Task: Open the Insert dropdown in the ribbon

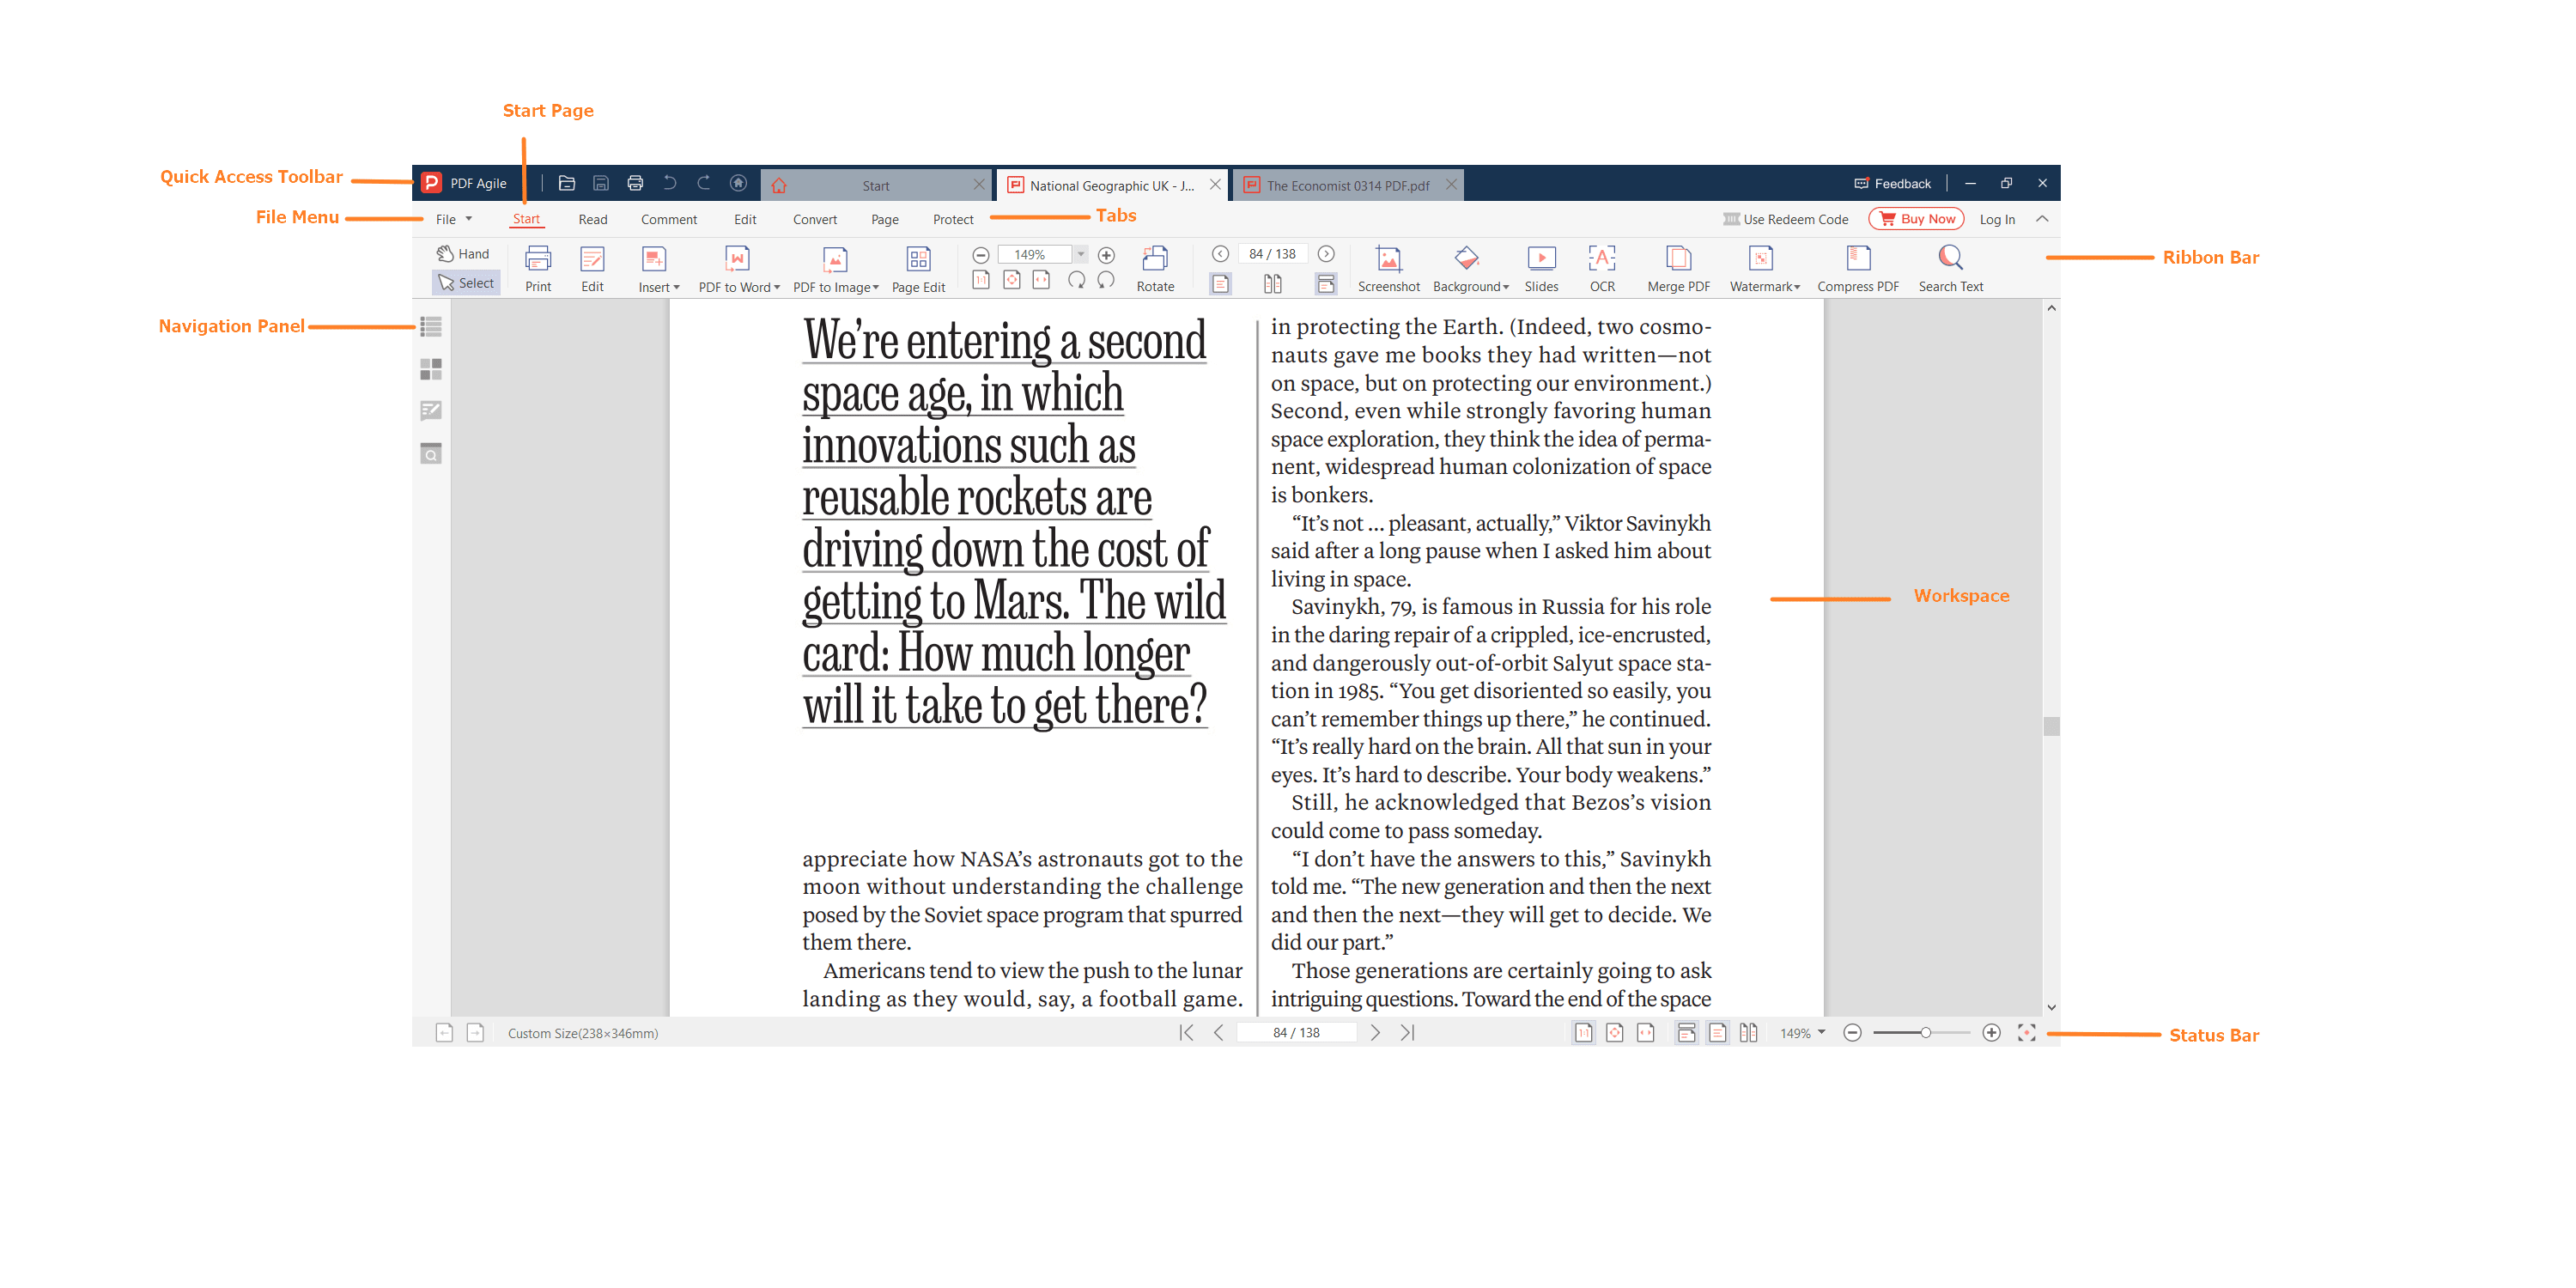Action: 658,269
